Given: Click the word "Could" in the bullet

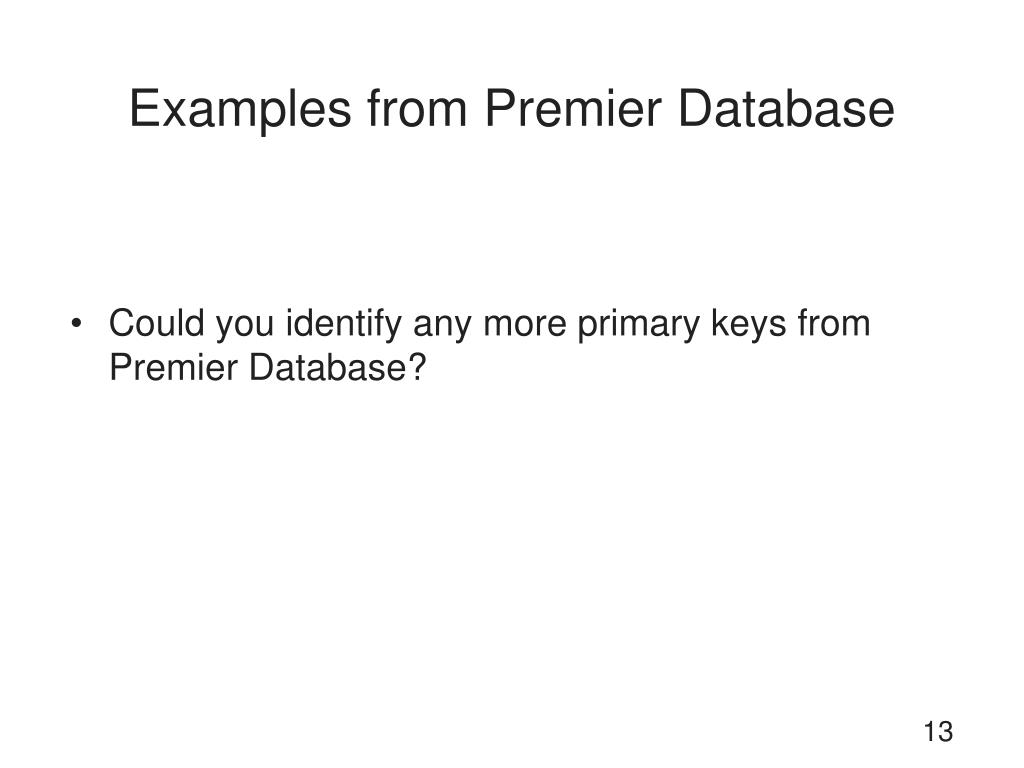Looking at the screenshot, I should point(157,323).
